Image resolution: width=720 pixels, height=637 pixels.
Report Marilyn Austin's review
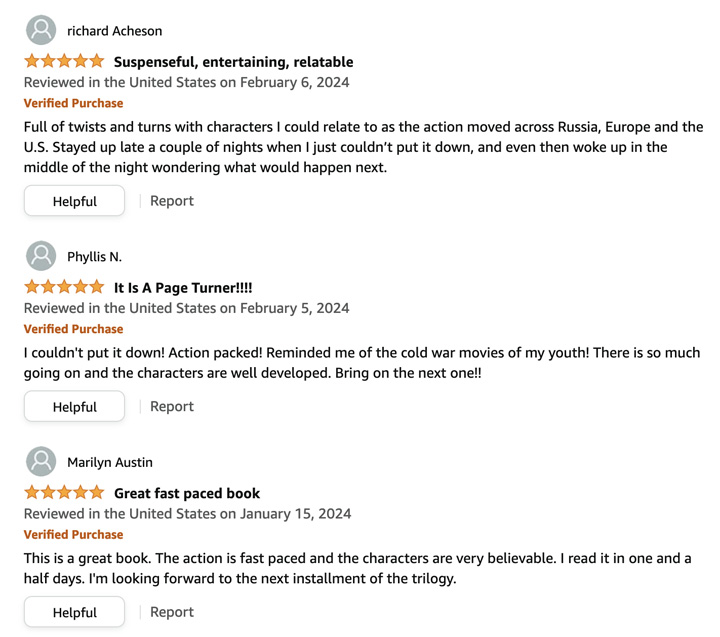click(172, 612)
